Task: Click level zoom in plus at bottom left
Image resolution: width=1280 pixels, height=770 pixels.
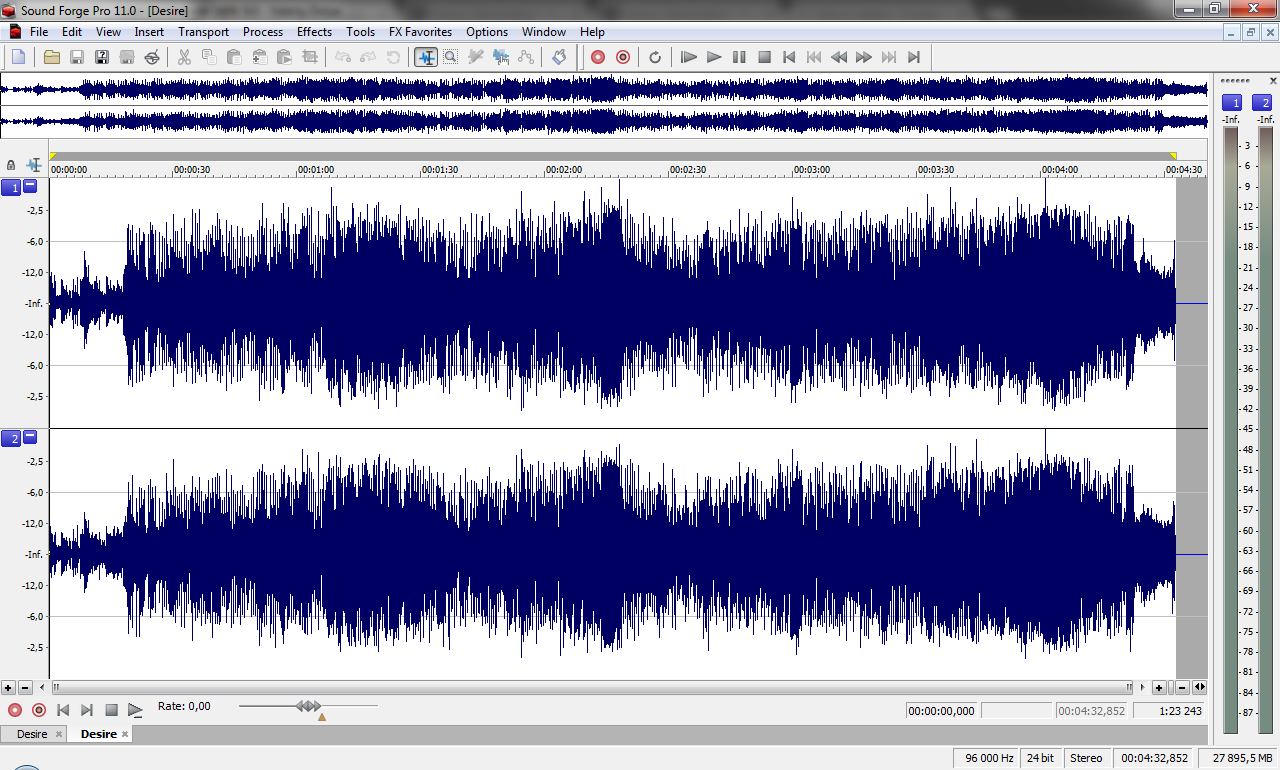Action: click(x=8, y=688)
